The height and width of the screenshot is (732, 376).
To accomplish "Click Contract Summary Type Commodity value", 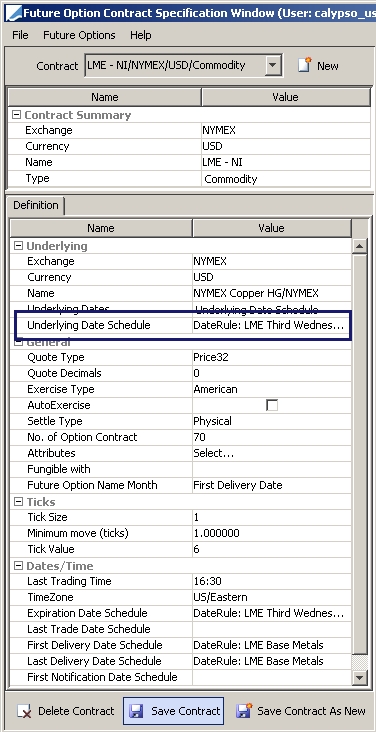I will tap(285, 178).
